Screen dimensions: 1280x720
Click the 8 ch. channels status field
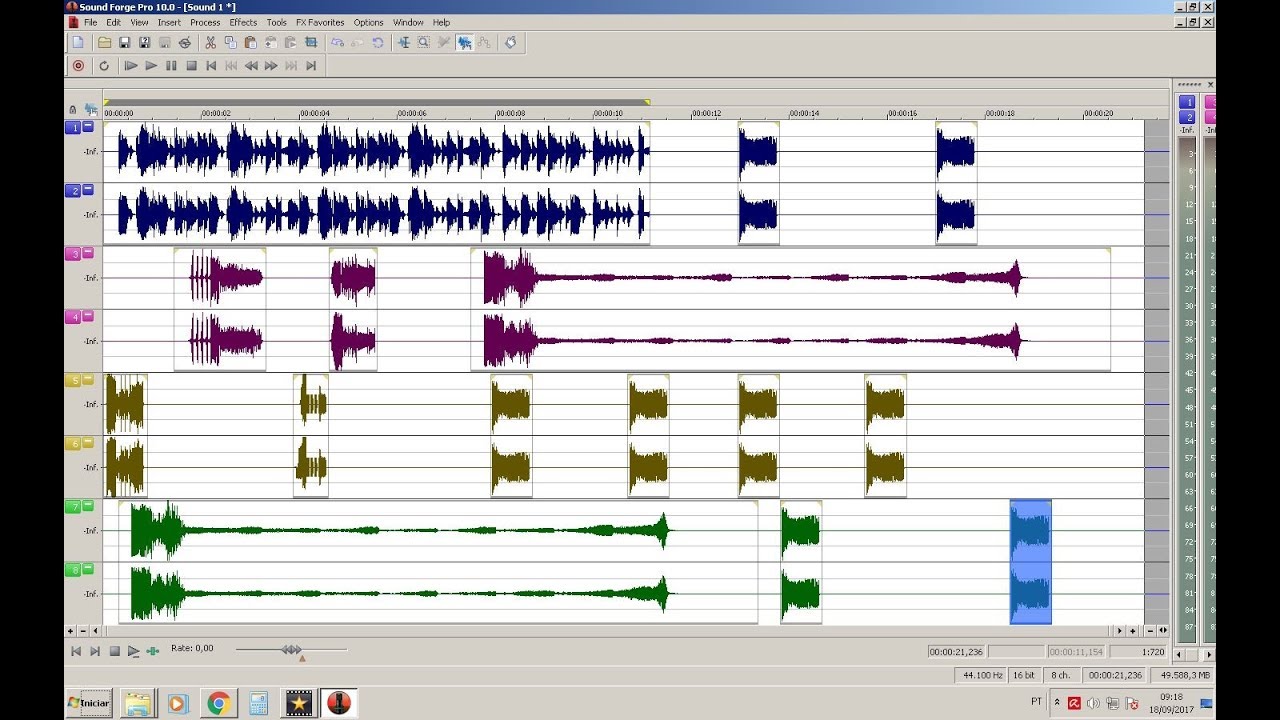[x=1062, y=675]
